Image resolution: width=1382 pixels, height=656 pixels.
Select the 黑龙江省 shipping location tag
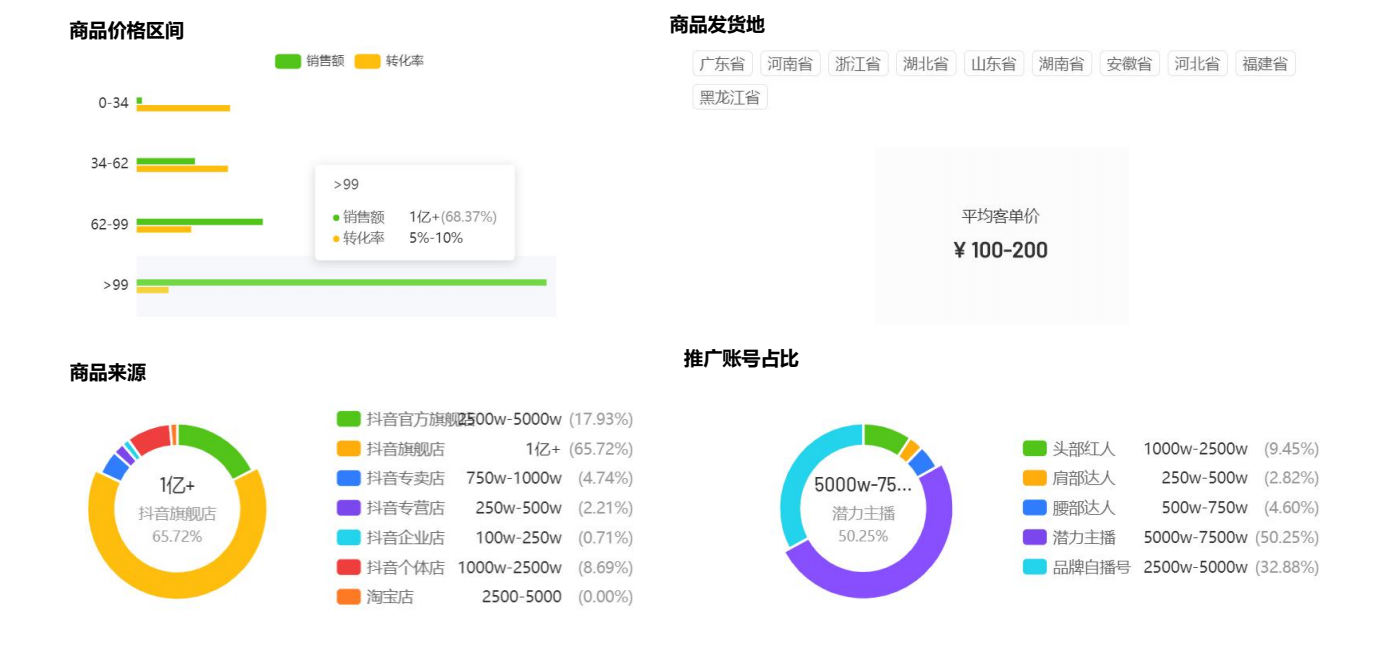pos(728,97)
